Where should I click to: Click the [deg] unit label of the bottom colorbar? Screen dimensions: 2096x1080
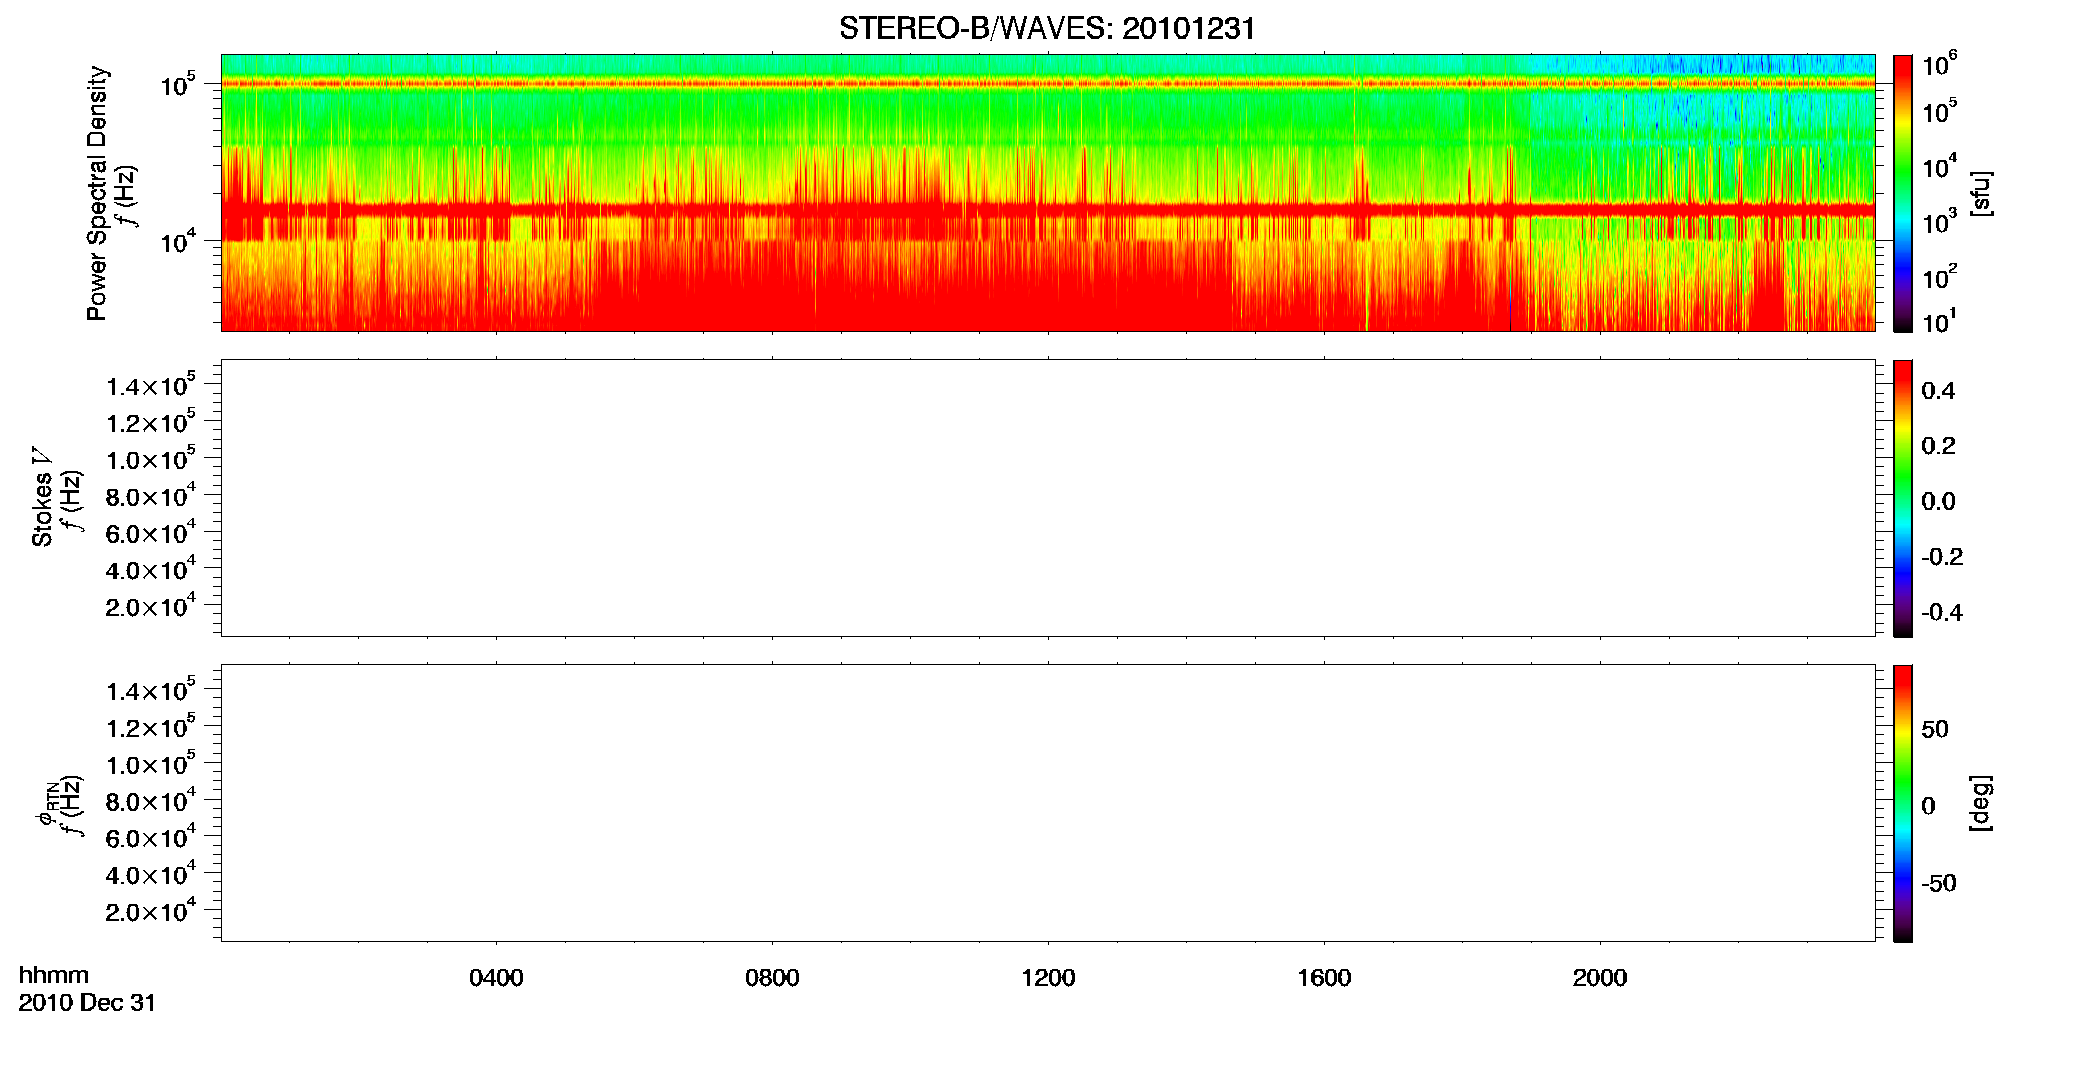click(x=1980, y=803)
